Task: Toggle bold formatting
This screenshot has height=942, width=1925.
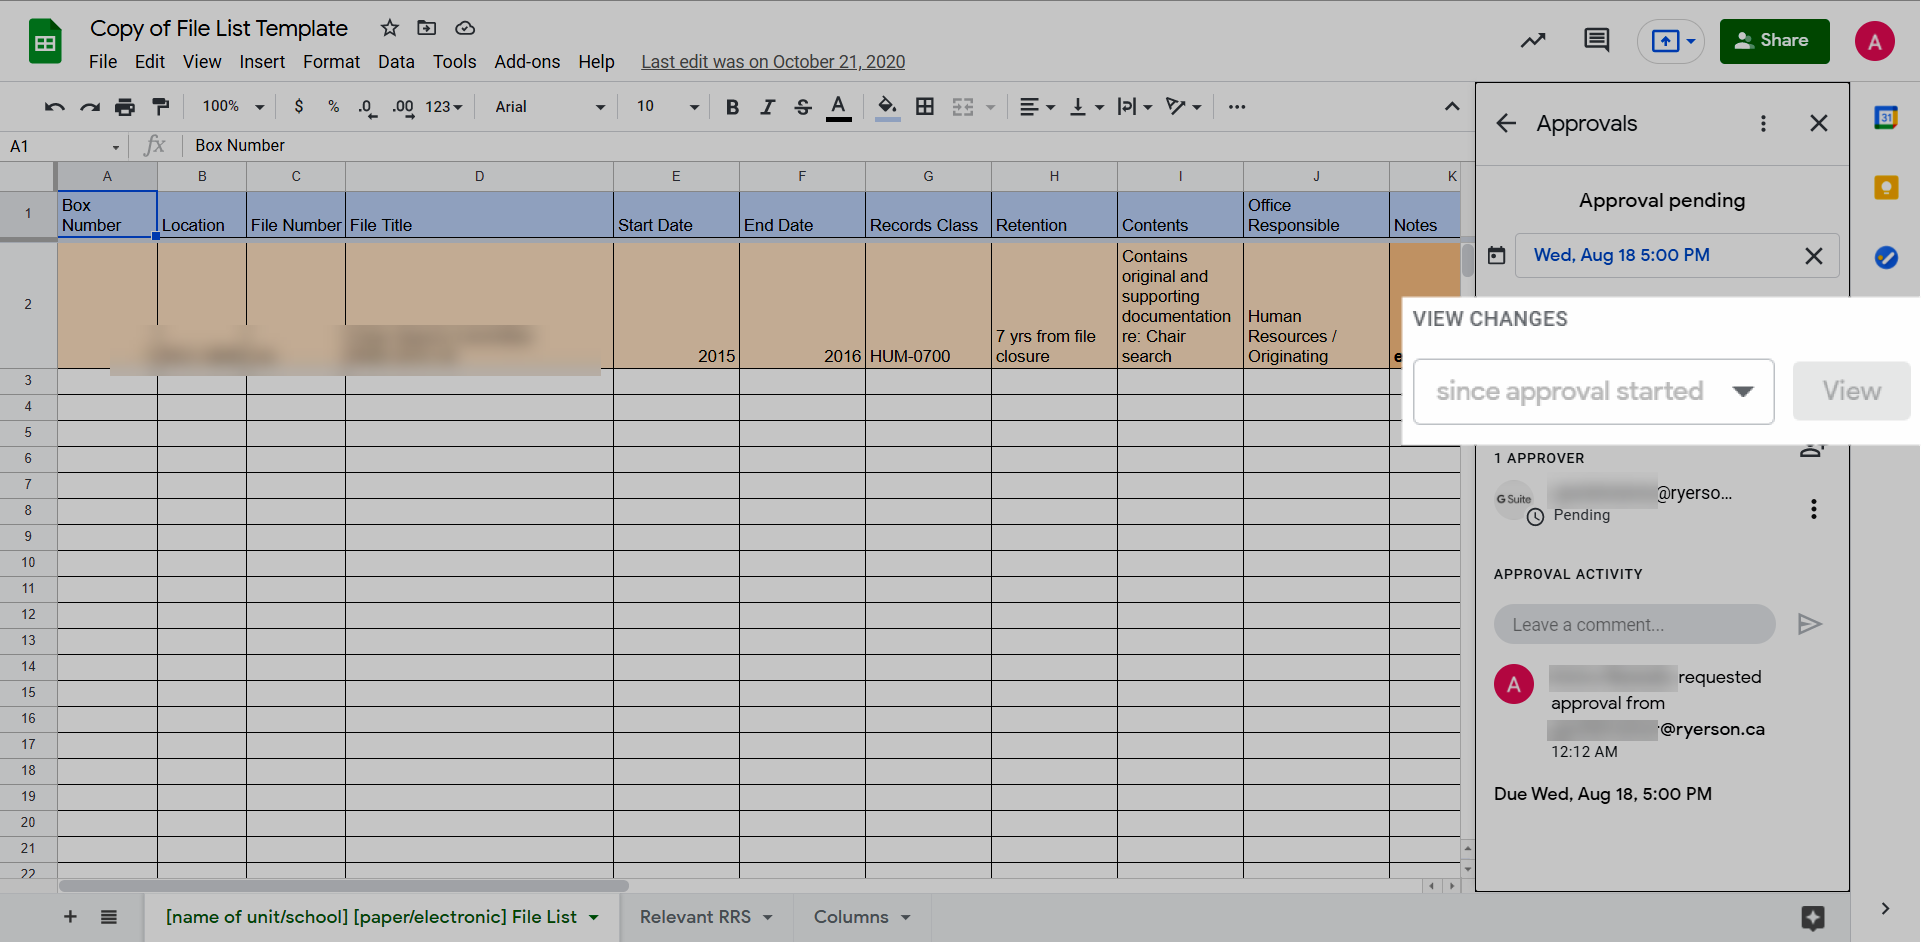Action: 732,107
